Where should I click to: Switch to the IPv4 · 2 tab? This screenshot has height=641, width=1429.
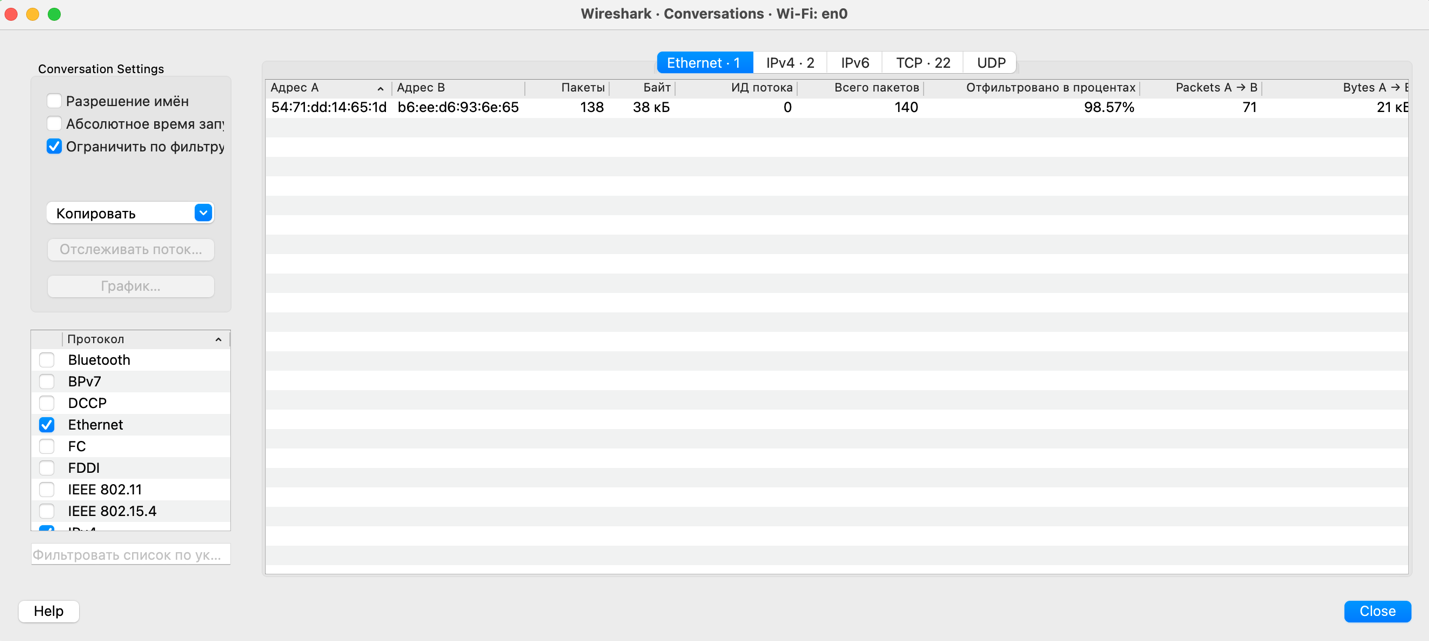(789, 62)
